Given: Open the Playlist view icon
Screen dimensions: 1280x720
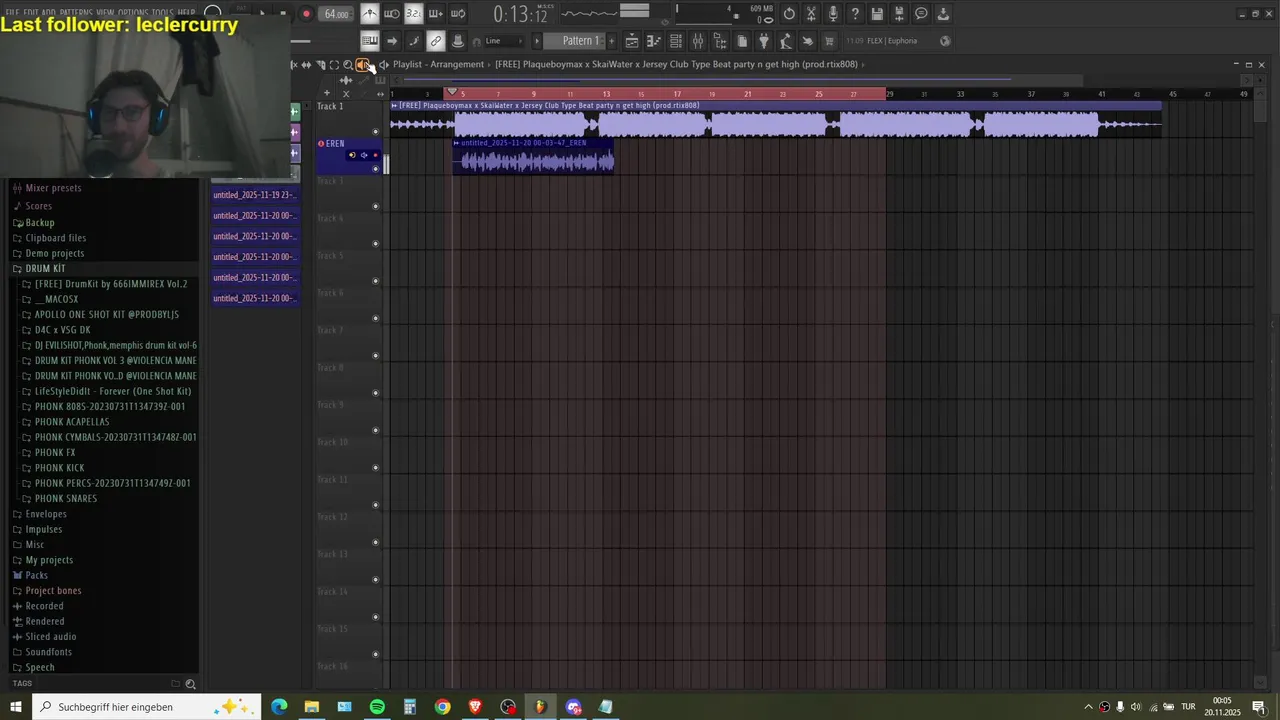Looking at the screenshot, I should [632, 41].
